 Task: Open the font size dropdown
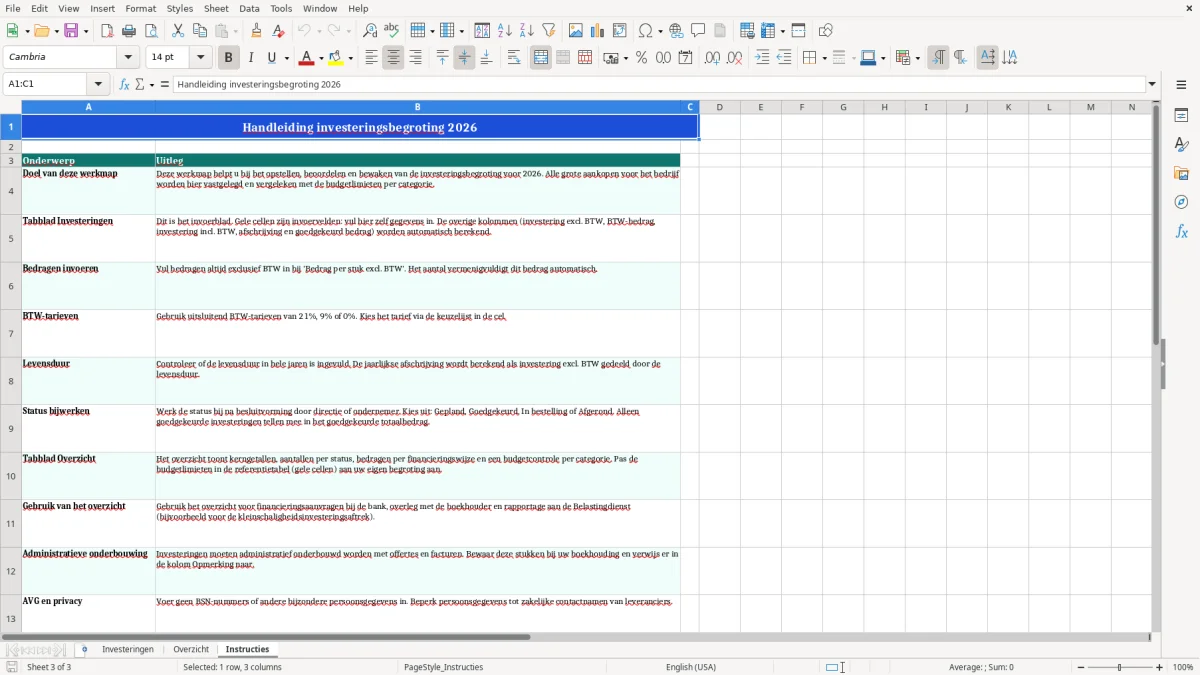(200, 58)
